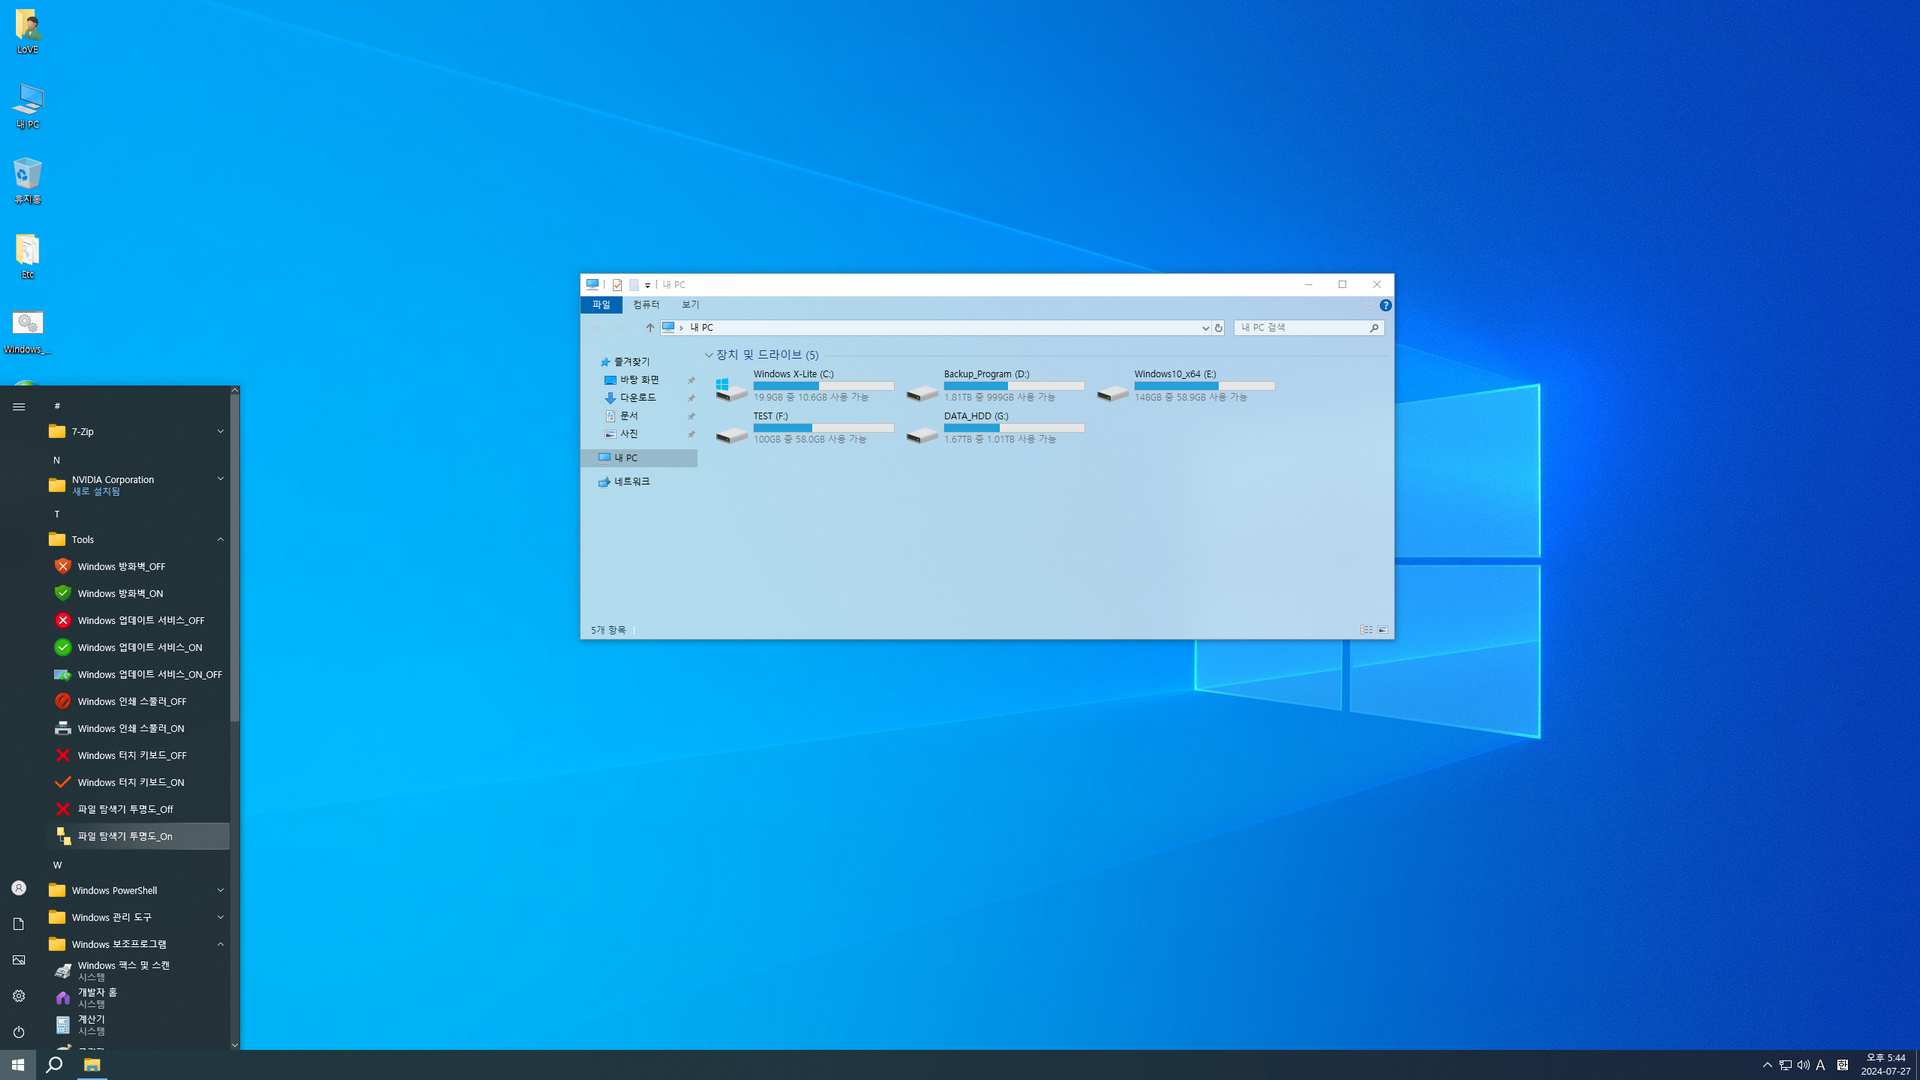Open the address bar history dropdown
Screen dimensions: 1920x1080
1205,328
